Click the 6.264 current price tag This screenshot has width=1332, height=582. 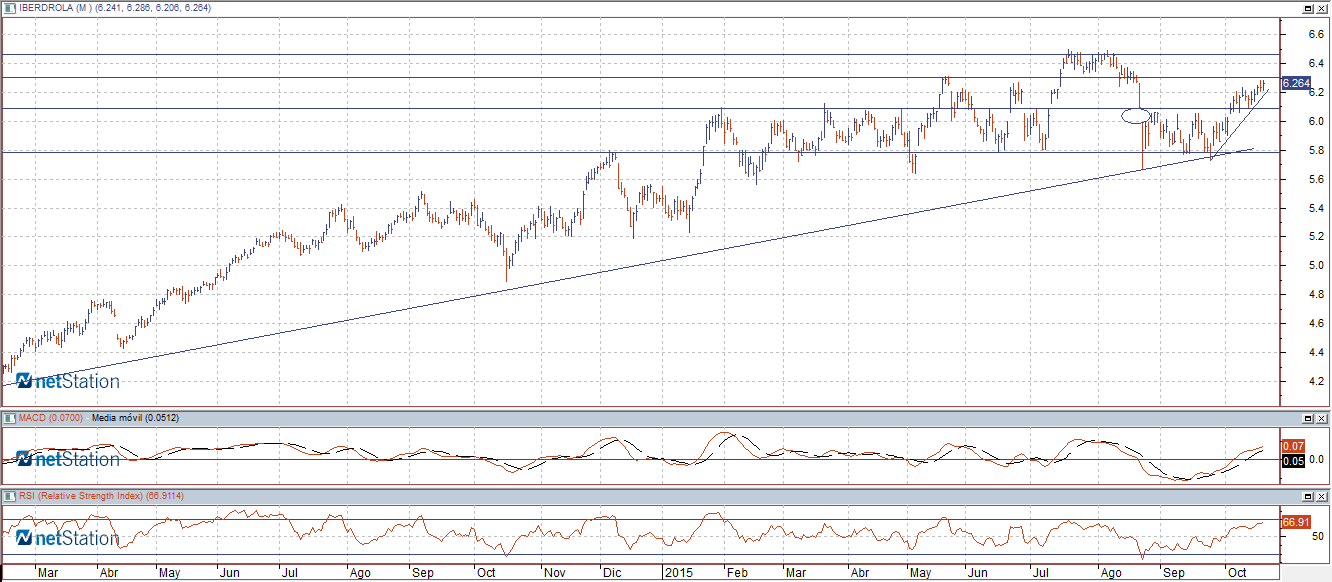1296,83
